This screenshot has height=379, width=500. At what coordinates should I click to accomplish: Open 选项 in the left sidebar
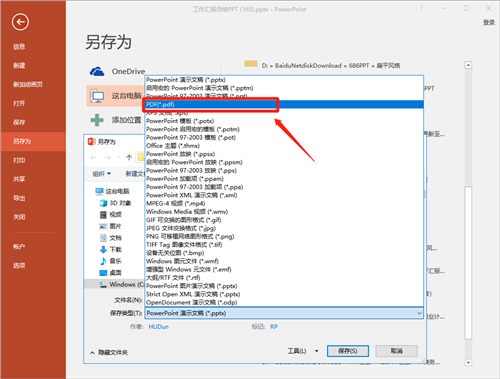(19, 266)
